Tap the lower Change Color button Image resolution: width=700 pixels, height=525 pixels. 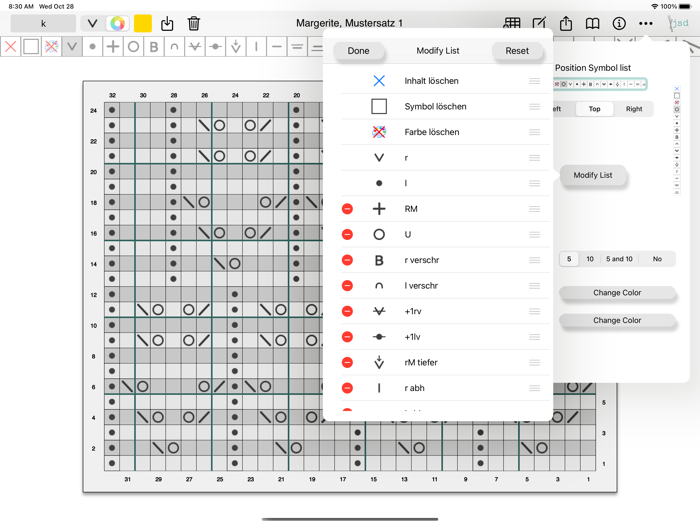(x=617, y=321)
